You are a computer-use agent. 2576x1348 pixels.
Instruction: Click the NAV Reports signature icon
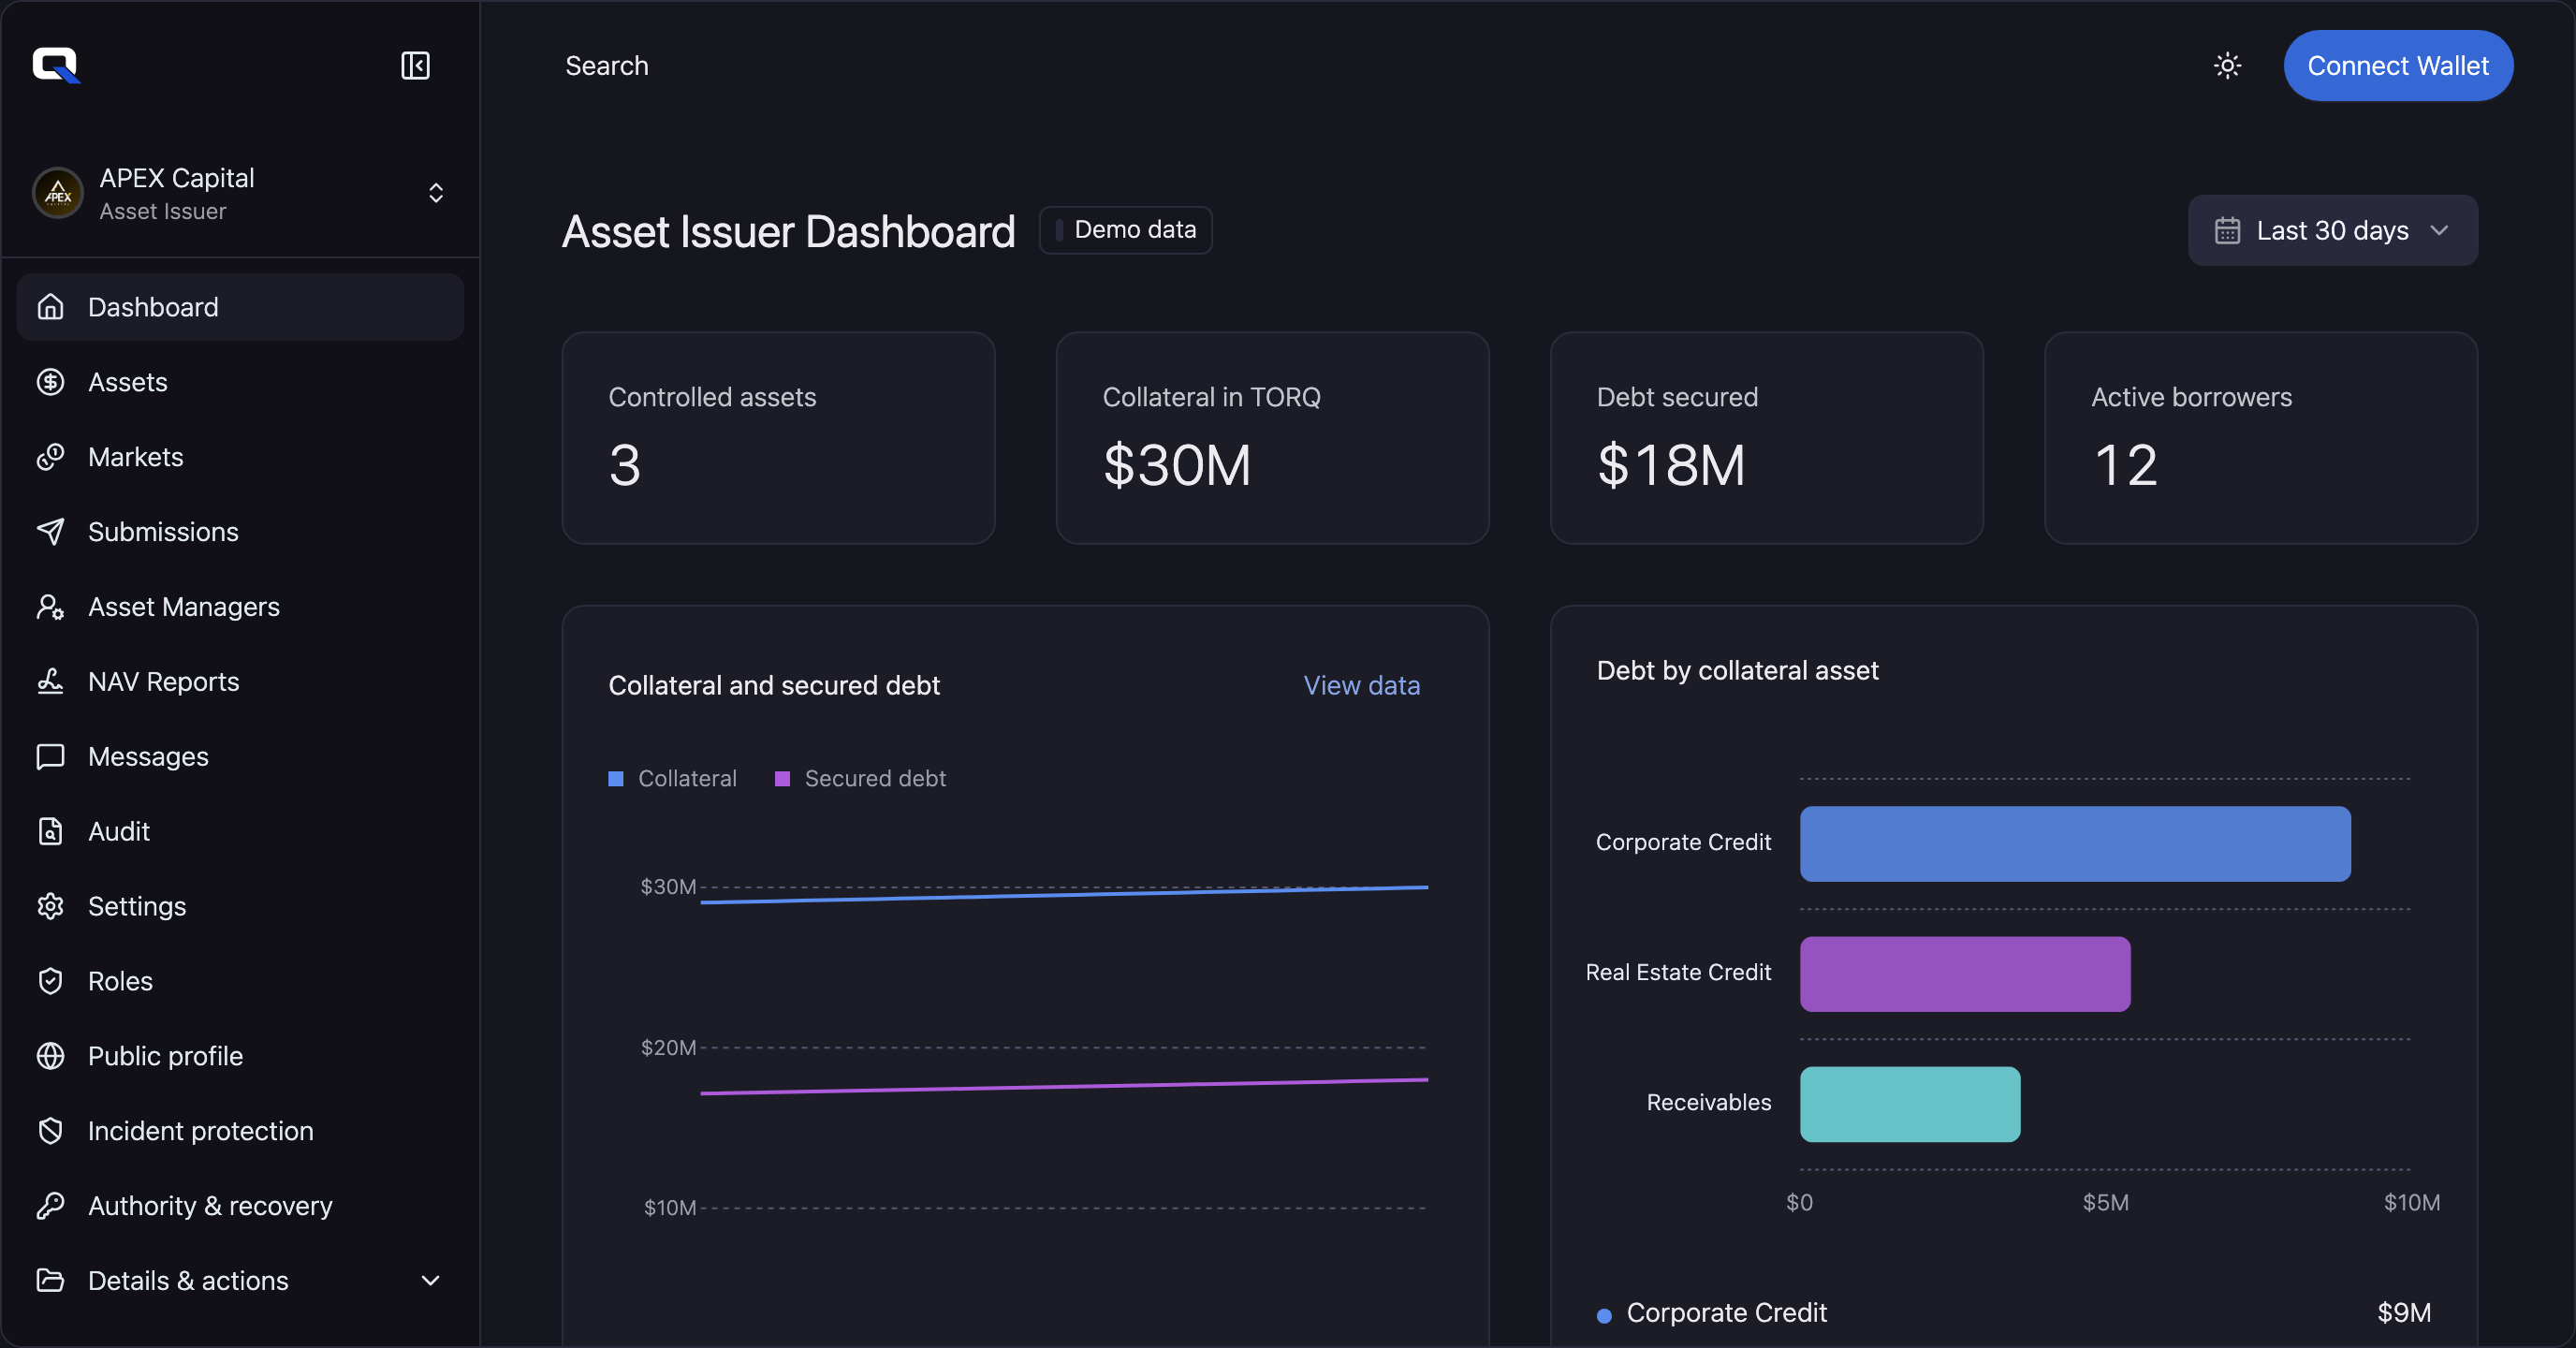coord(50,682)
